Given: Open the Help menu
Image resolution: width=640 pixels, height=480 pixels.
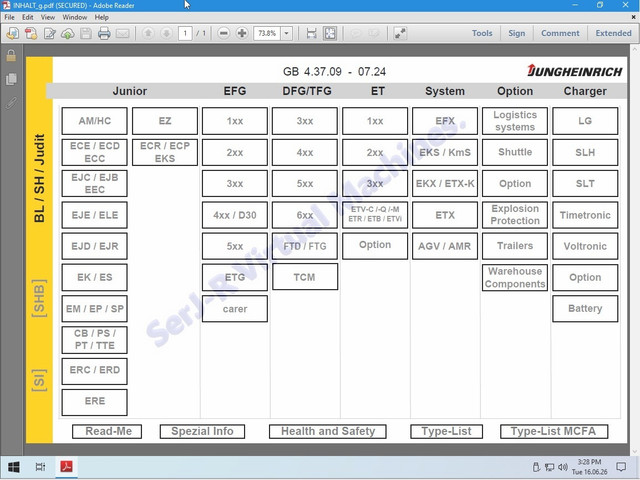Looking at the screenshot, I should (102, 17).
